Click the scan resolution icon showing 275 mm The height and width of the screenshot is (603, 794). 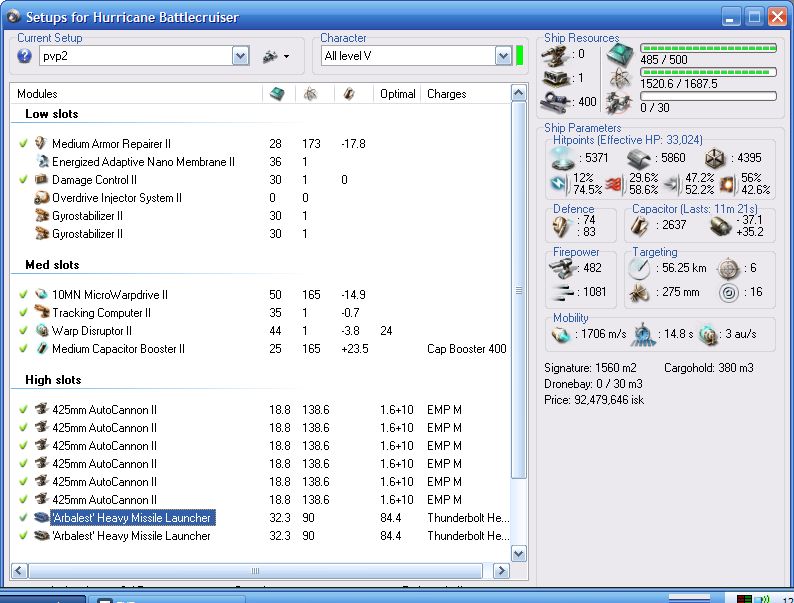639,293
